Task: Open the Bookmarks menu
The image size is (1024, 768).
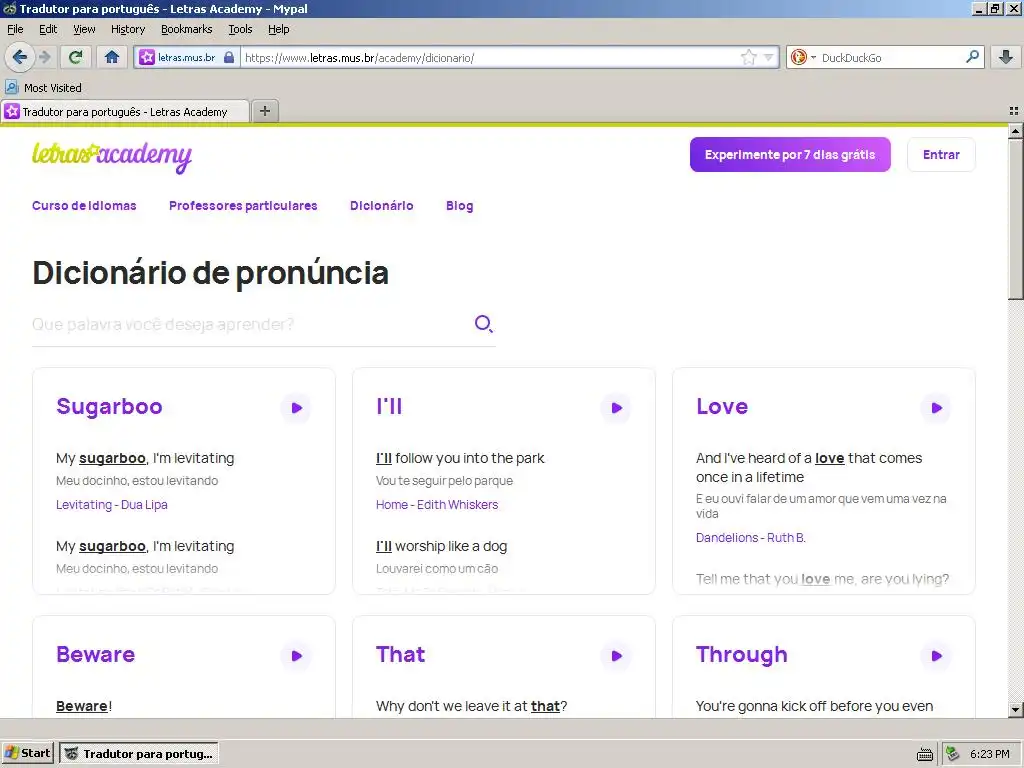Action: point(187,29)
